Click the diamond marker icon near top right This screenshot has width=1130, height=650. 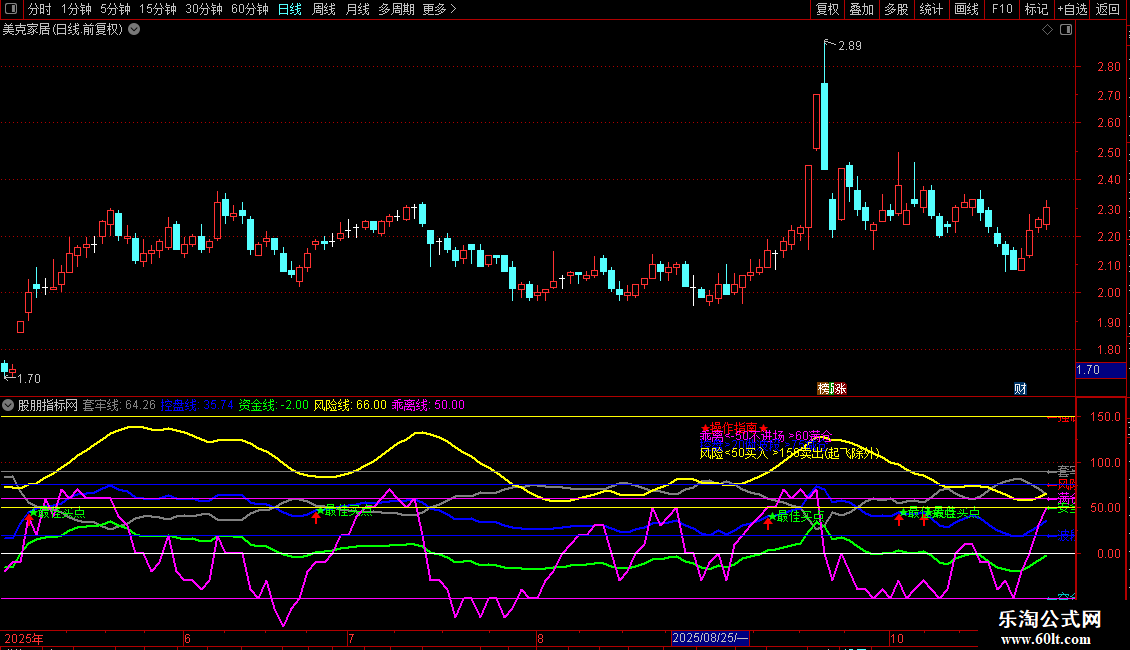(x=1047, y=30)
